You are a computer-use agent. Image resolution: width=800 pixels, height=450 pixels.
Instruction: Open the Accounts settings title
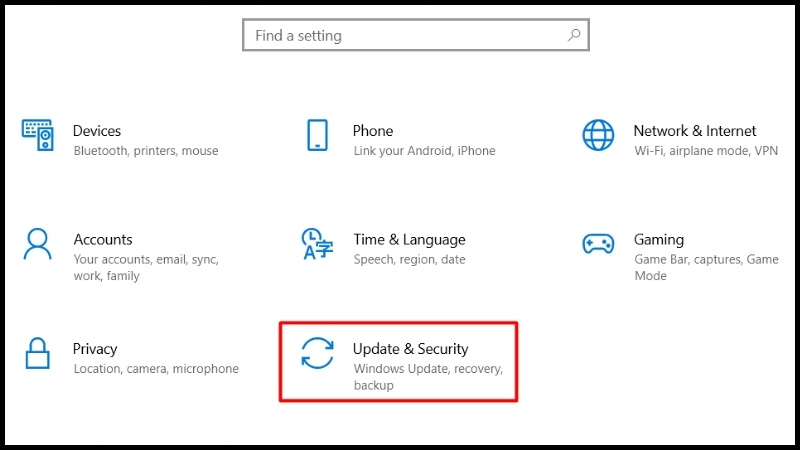click(103, 240)
